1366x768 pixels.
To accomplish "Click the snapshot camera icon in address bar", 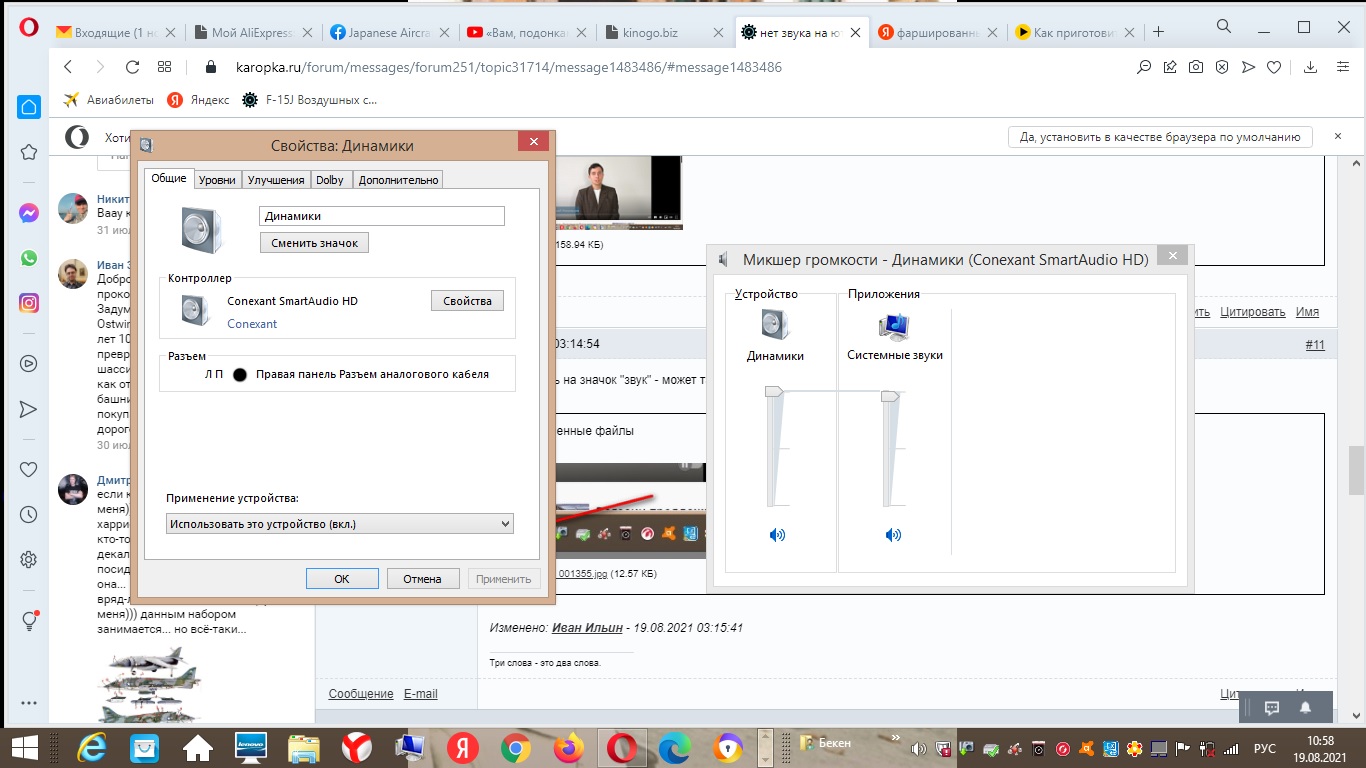I will 1196,68.
